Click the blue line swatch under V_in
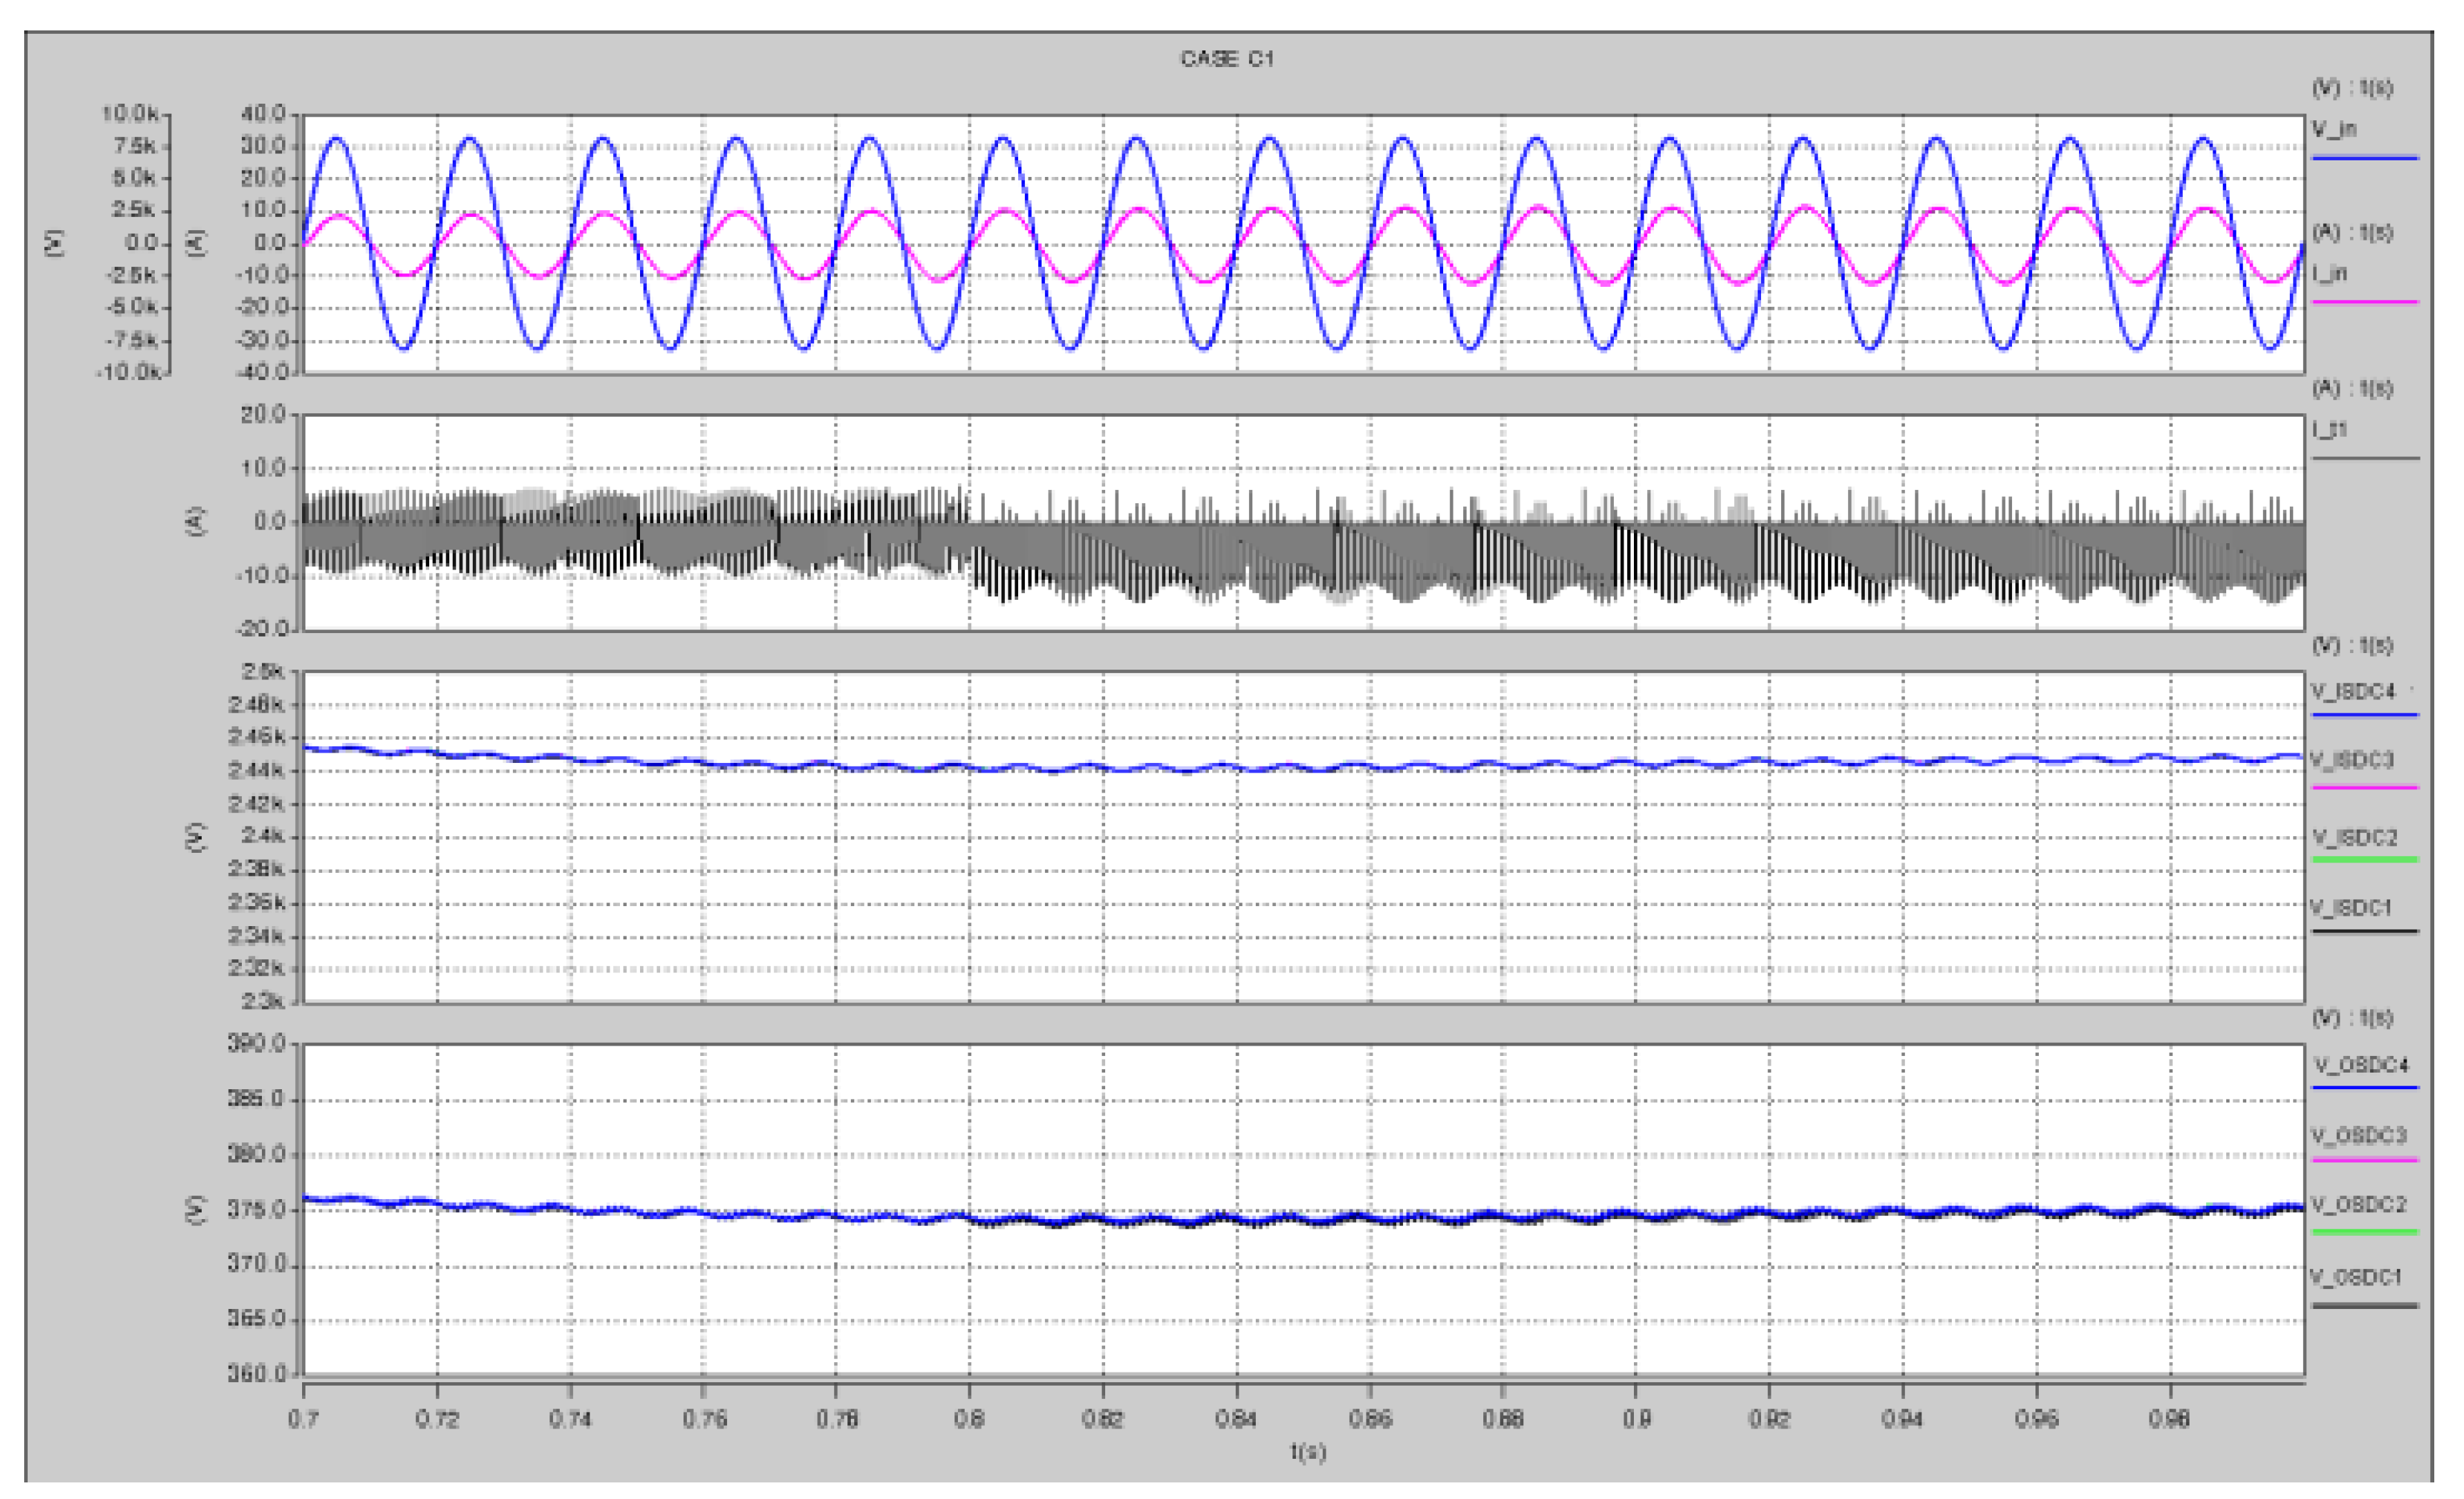 coord(2365,158)
